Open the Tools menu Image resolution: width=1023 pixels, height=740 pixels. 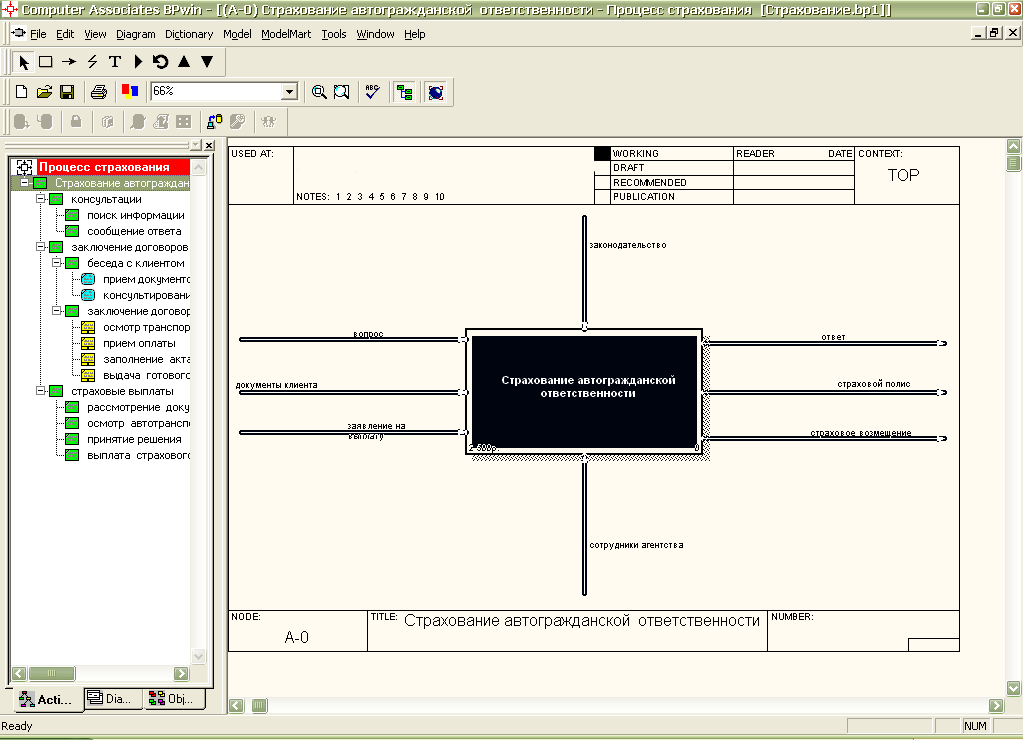[333, 34]
